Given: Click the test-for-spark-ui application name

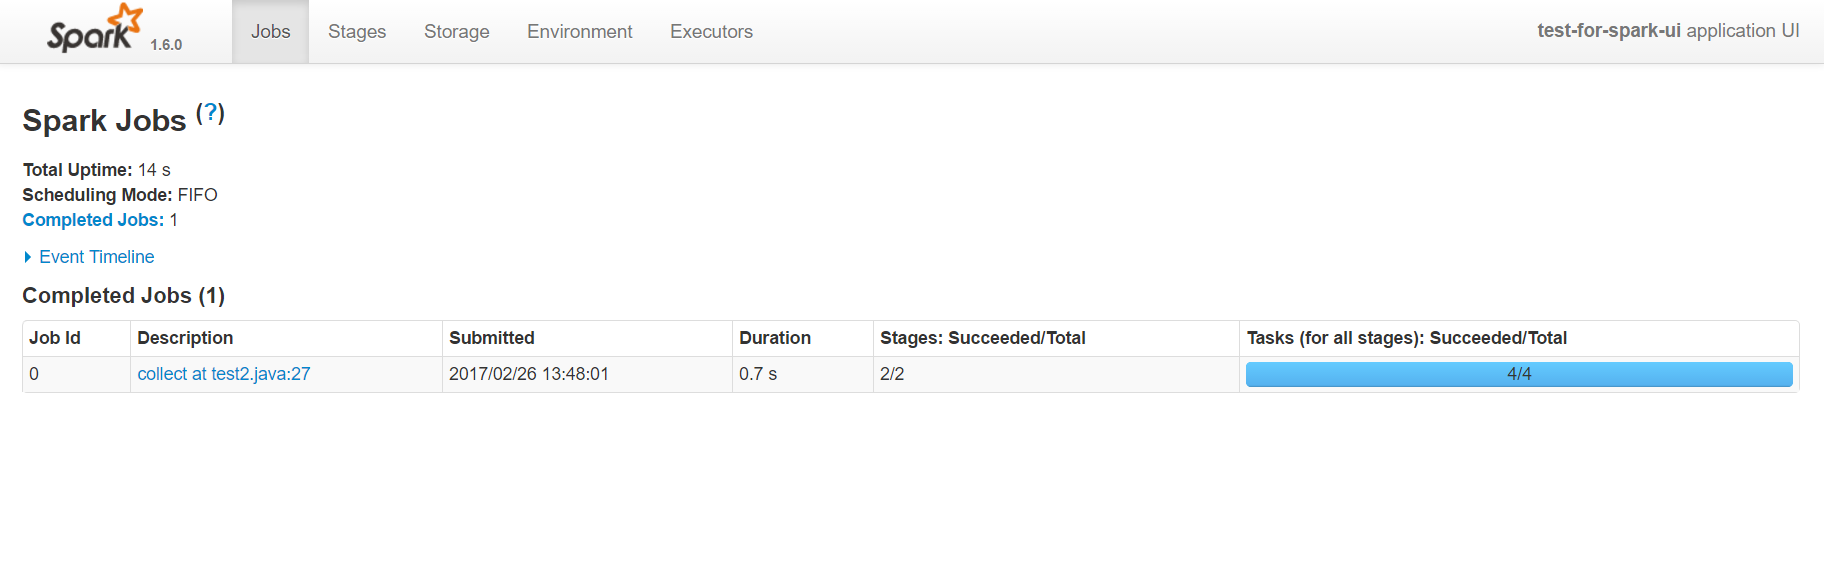Looking at the screenshot, I should [1608, 31].
